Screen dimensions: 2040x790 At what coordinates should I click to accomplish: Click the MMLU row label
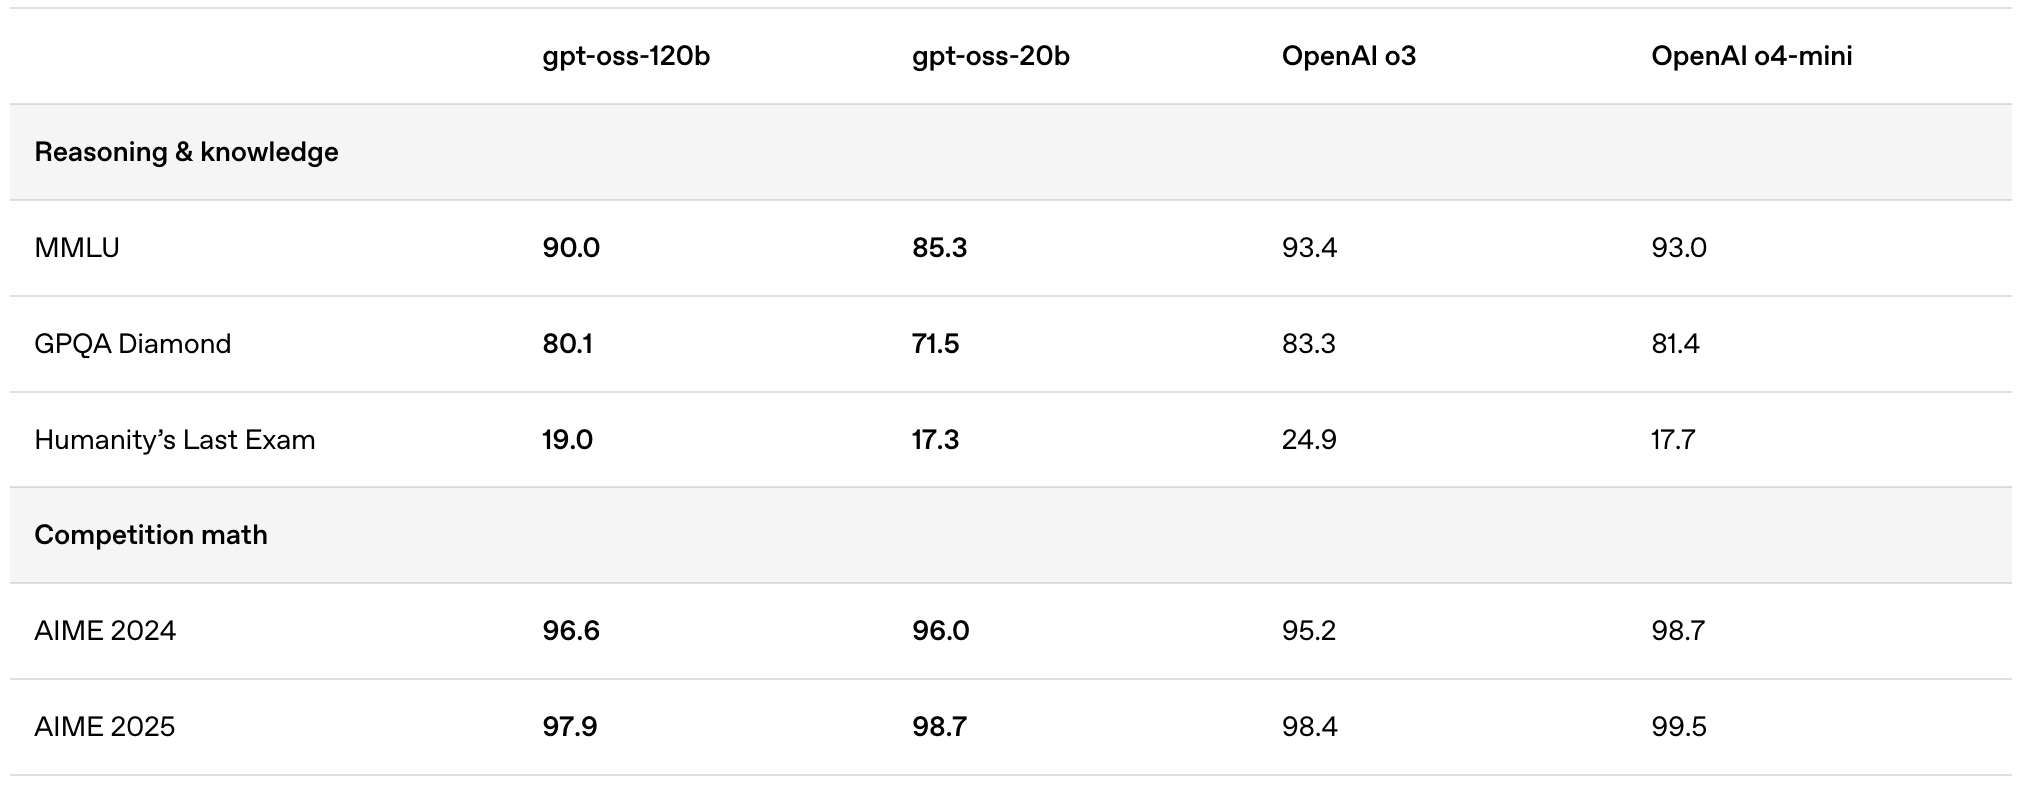tap(77, 248)
